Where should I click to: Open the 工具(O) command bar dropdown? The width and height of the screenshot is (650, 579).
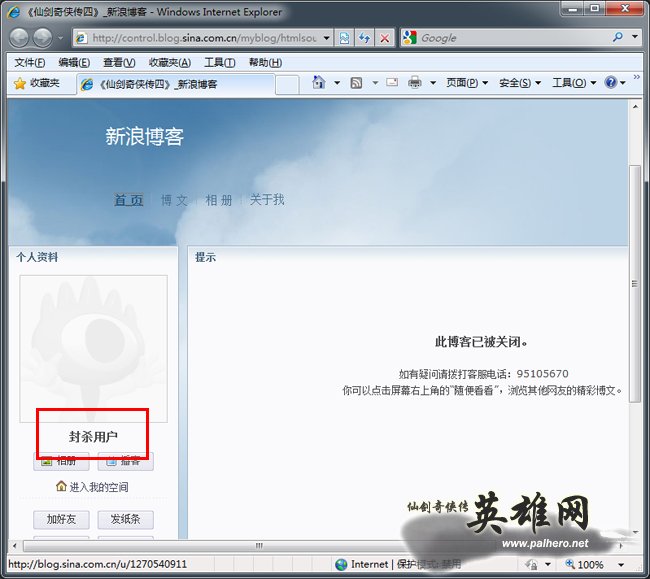coord(572,83)
